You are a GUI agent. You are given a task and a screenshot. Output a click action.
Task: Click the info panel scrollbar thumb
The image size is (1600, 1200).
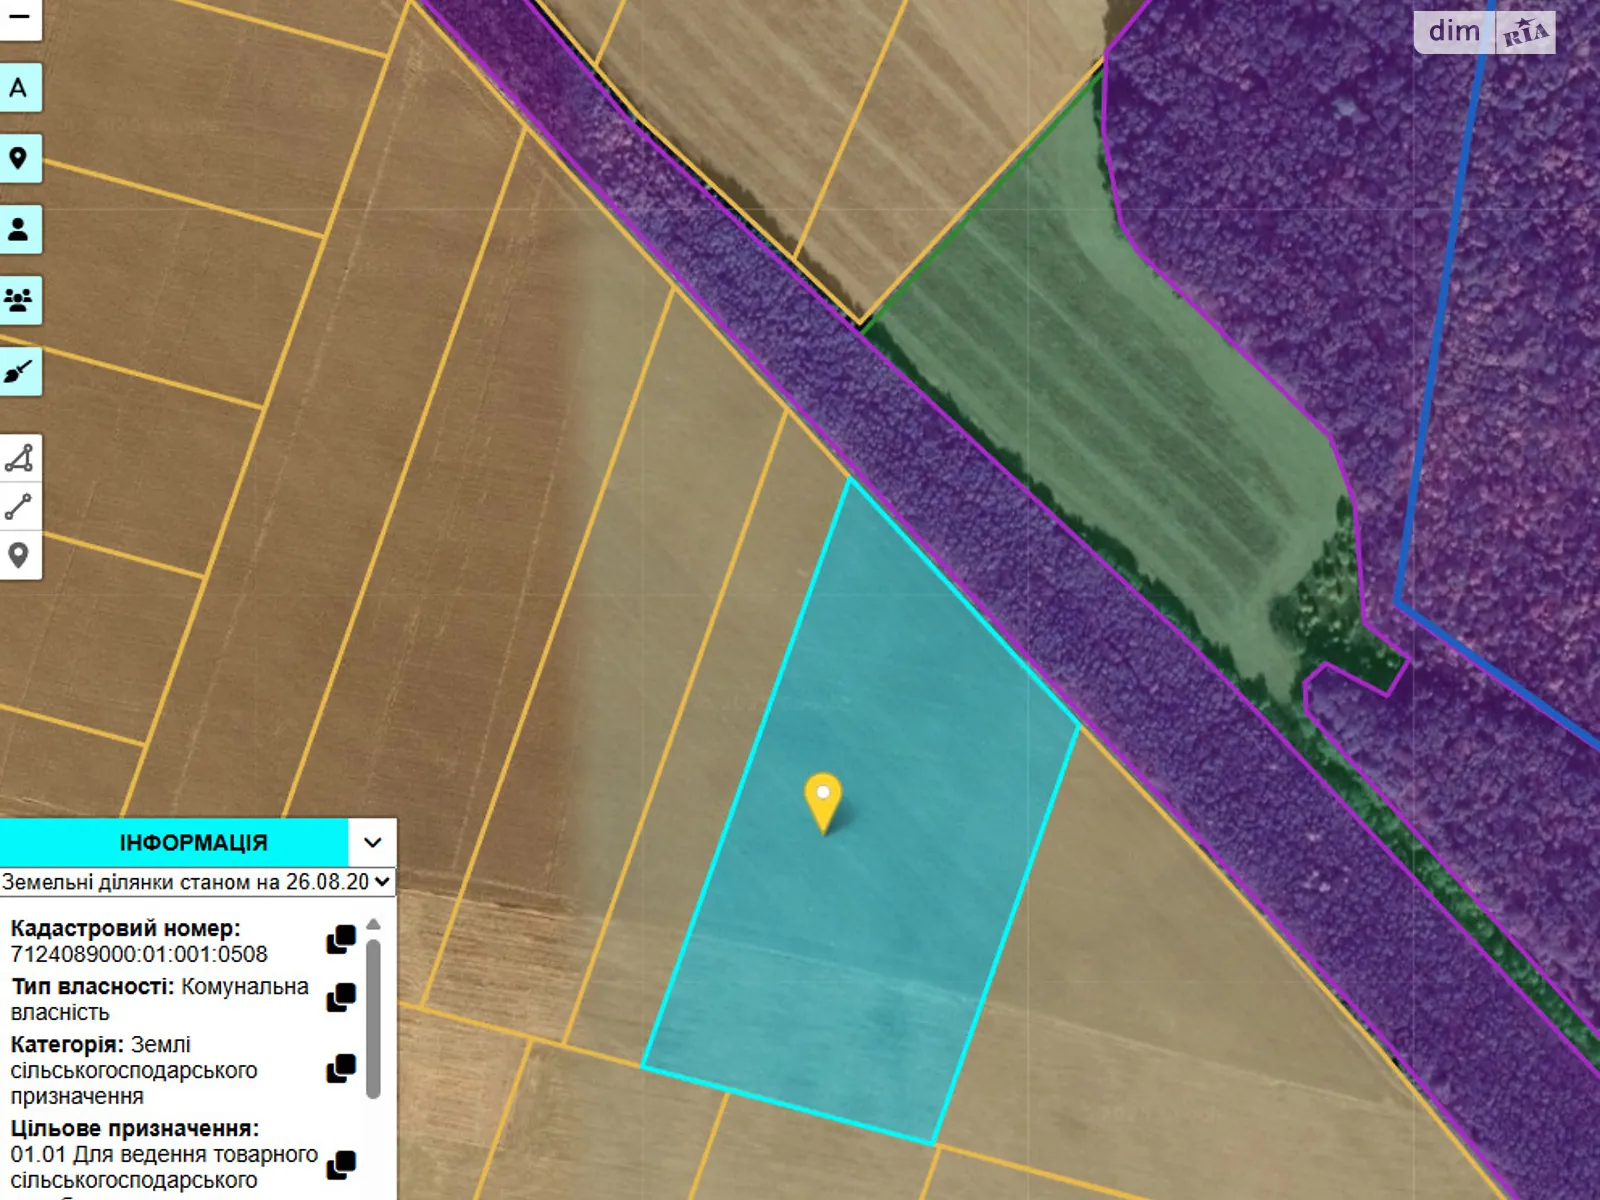tap(373, 1018)
